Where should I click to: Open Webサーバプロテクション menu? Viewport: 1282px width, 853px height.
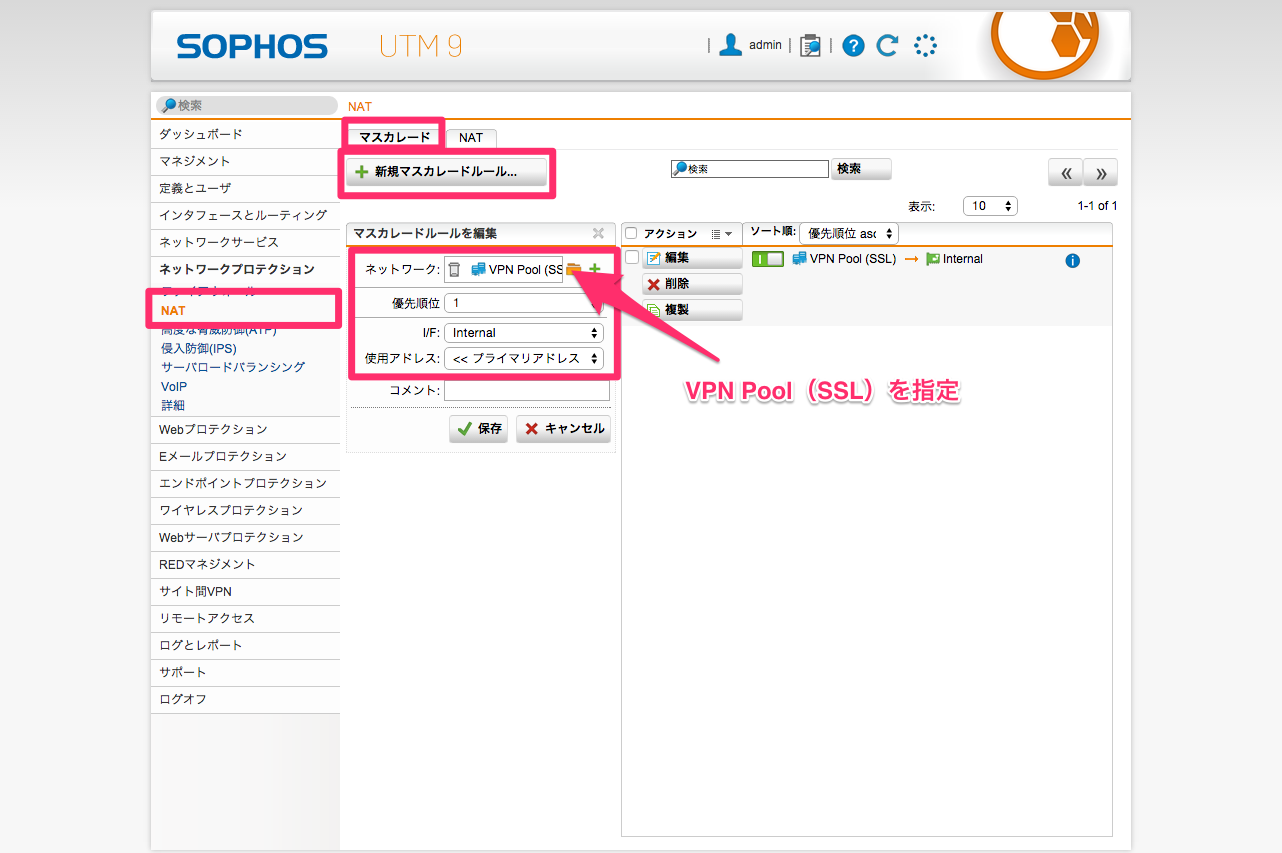tap(246, 537)
